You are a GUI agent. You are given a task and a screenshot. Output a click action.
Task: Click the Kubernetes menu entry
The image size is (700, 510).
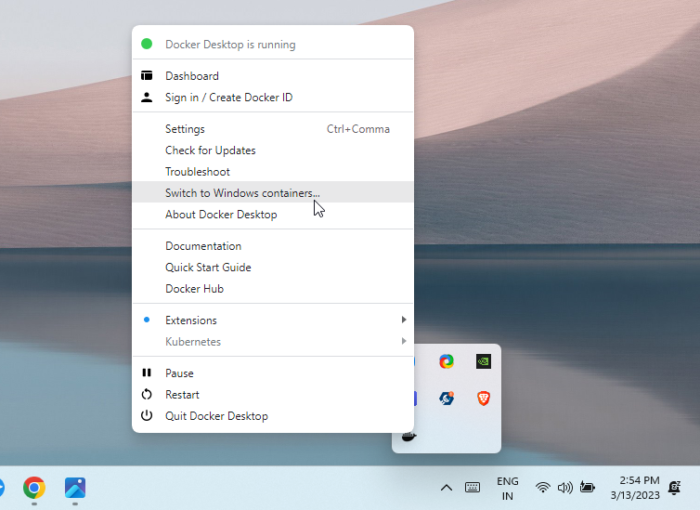[273, 342]
